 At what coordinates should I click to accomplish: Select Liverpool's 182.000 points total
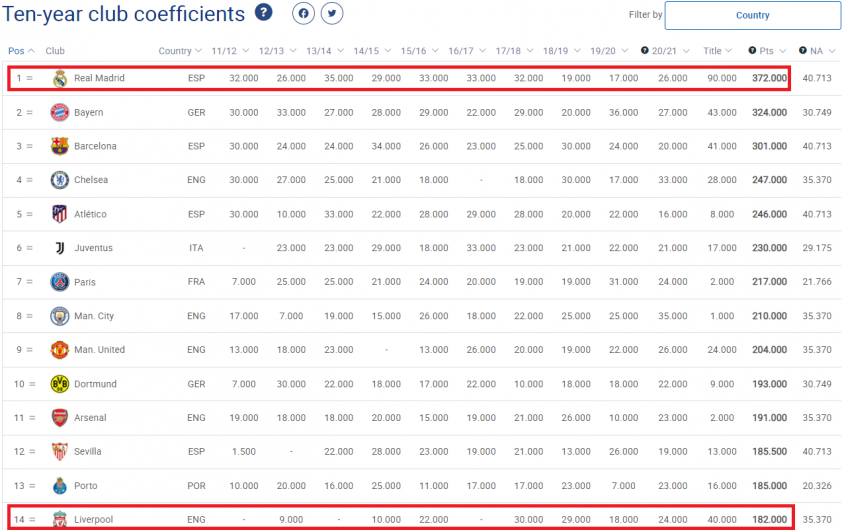[x=769, y=519]
